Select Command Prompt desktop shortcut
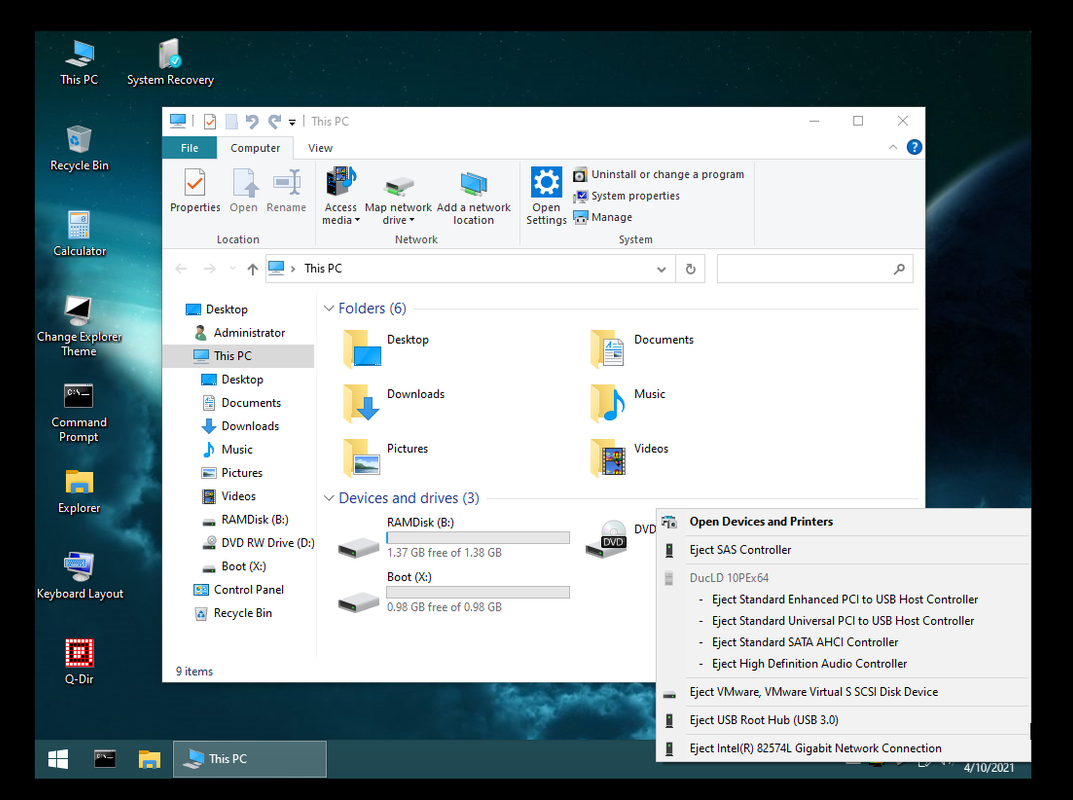This screenshot has width=1073, height=800. tap(79, 413)
